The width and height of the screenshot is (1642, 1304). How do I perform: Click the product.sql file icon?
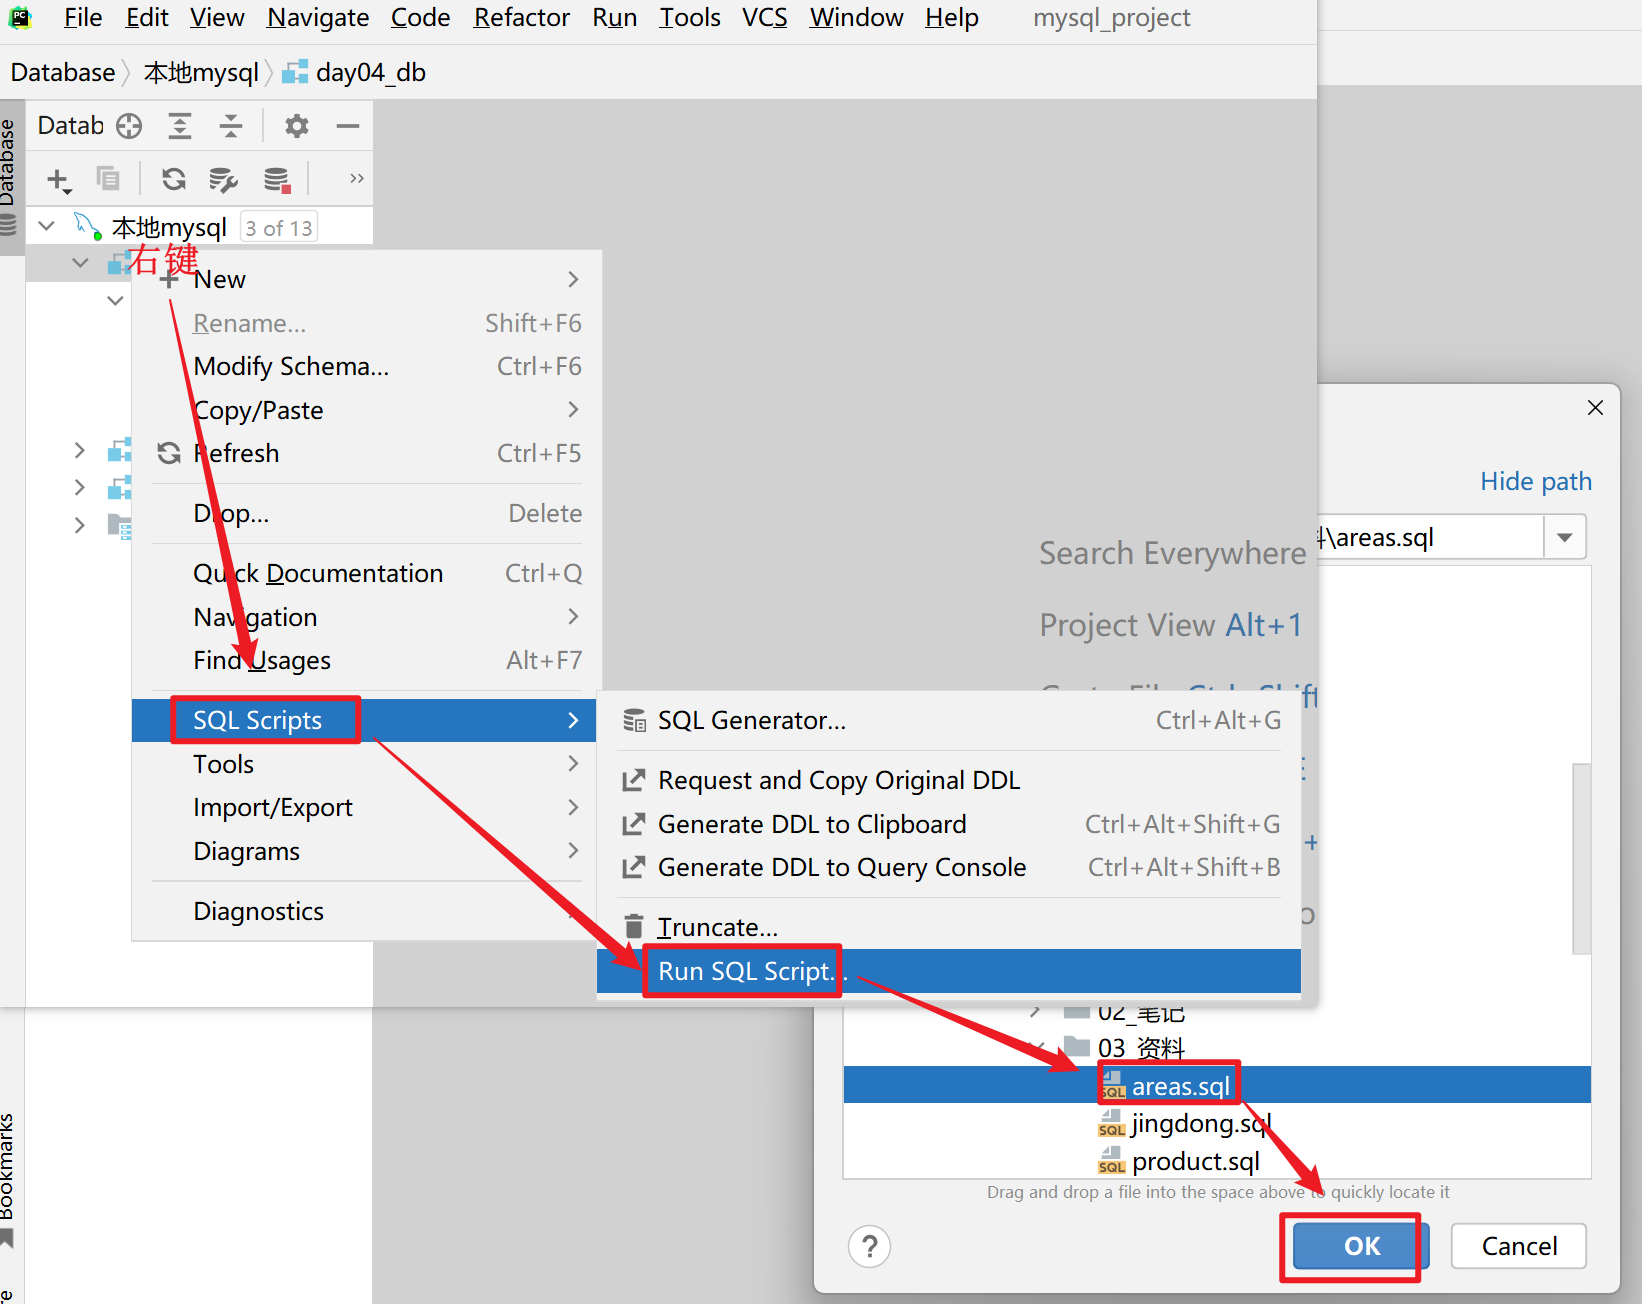1112,1162
